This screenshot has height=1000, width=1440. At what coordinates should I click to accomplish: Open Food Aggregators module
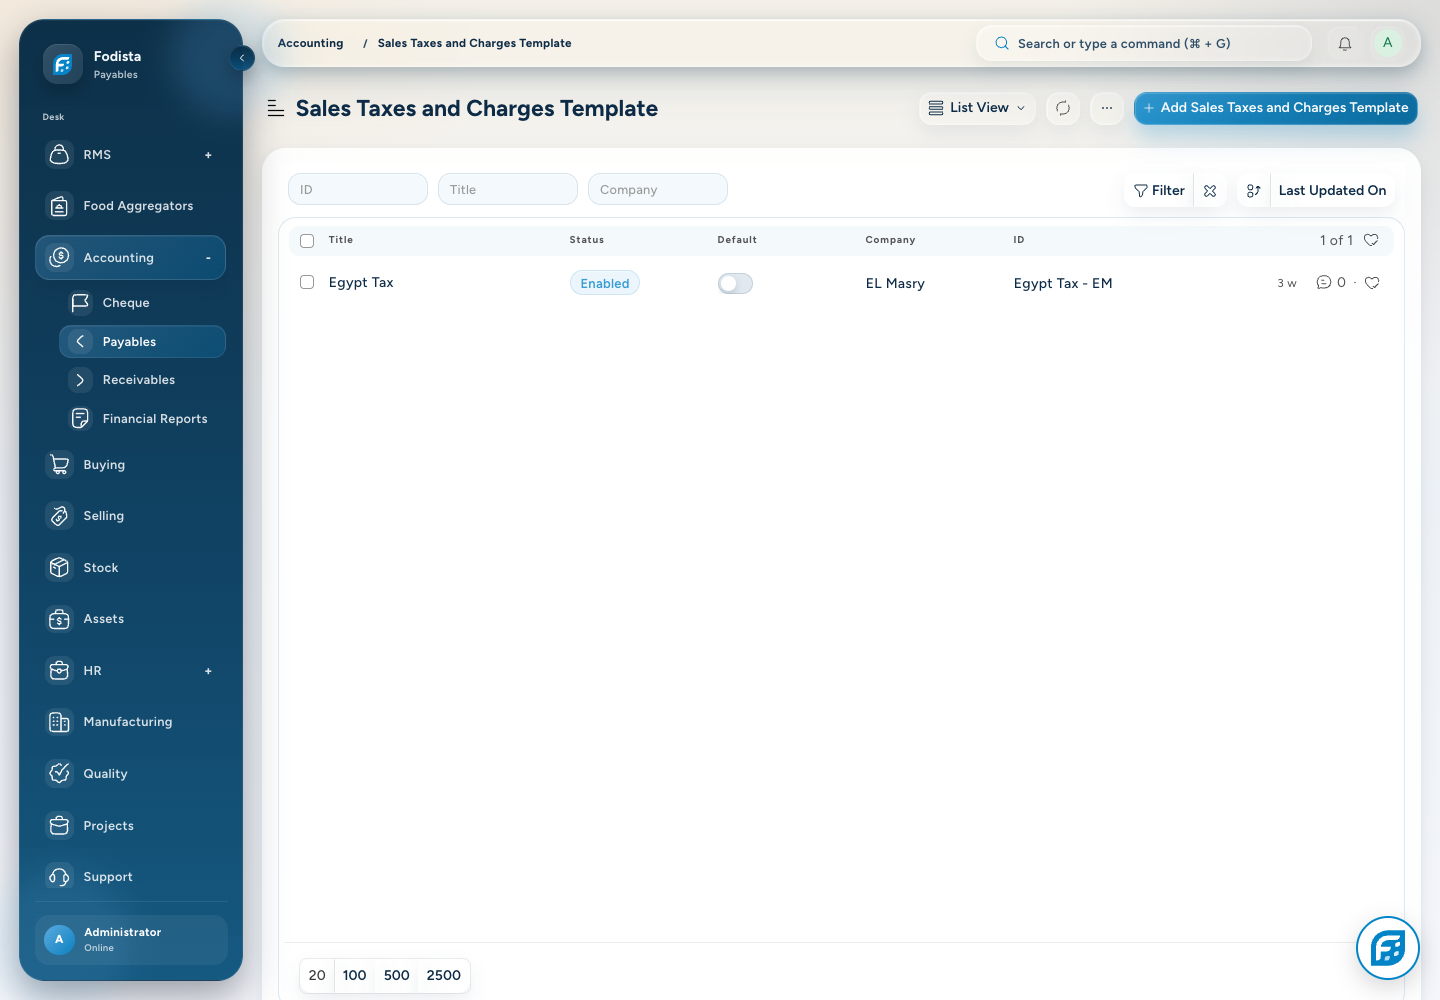point(130,206)
